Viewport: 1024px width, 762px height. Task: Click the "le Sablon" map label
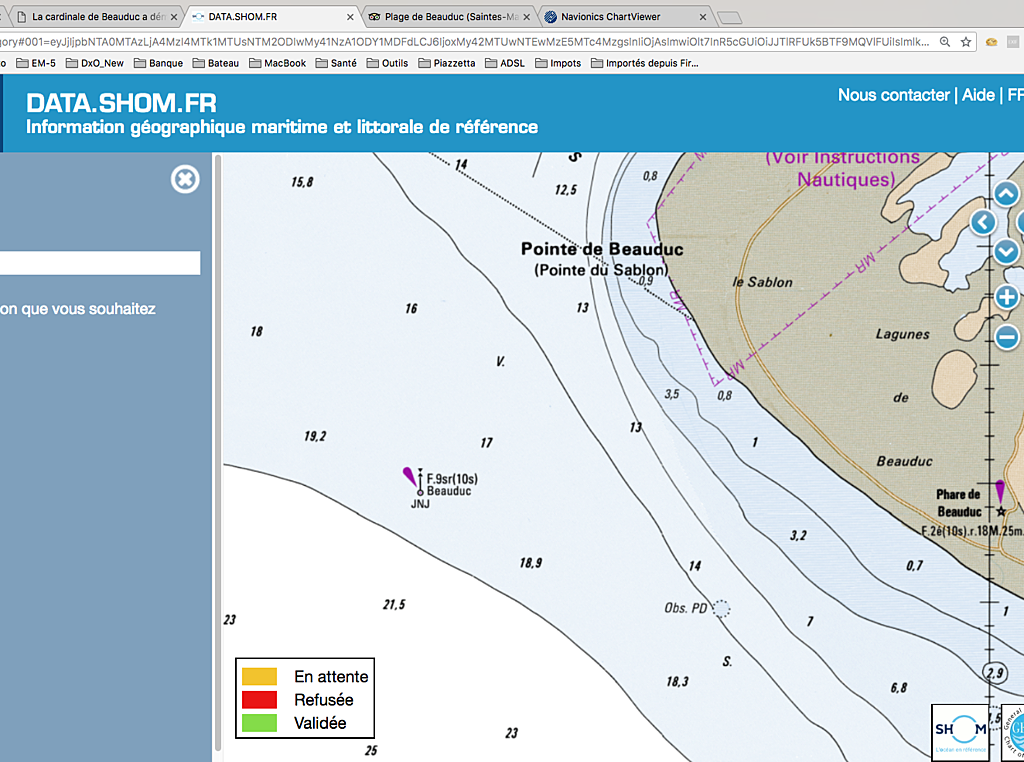click(762, 282)
